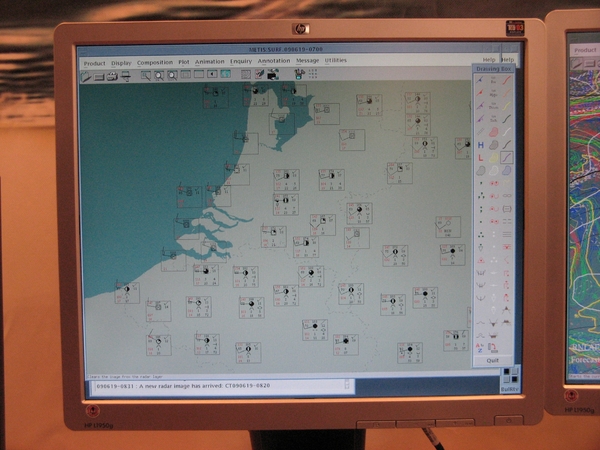Open the Product menu

[95, 62]
